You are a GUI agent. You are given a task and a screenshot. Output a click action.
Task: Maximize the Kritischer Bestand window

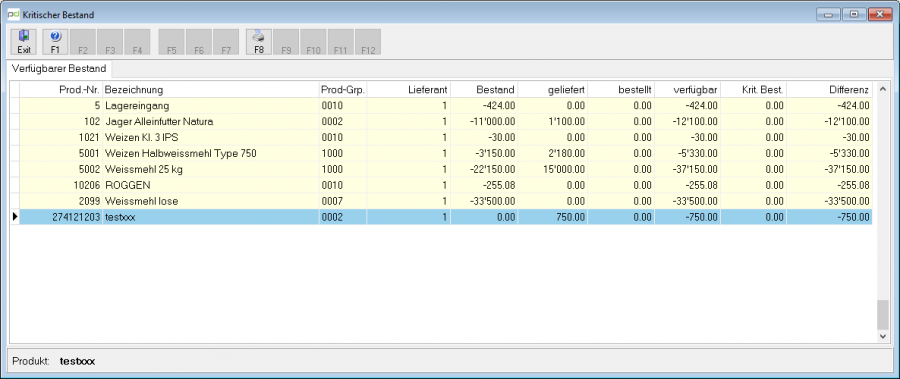(x=854, y=14)
